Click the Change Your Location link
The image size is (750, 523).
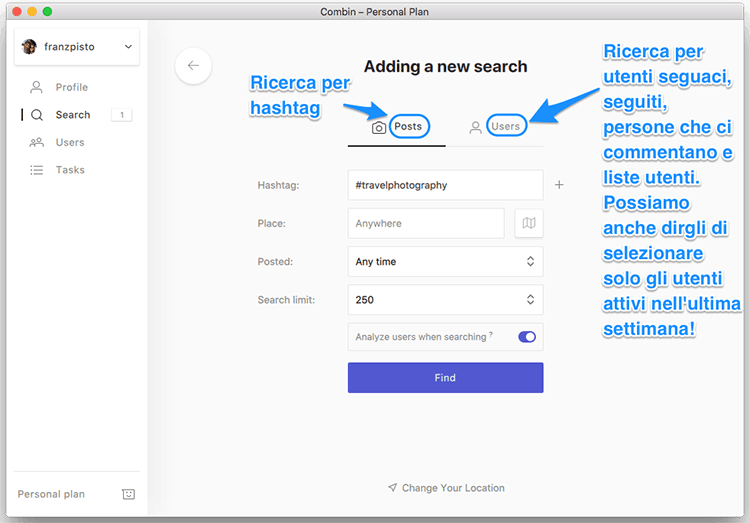click(452, 488)
